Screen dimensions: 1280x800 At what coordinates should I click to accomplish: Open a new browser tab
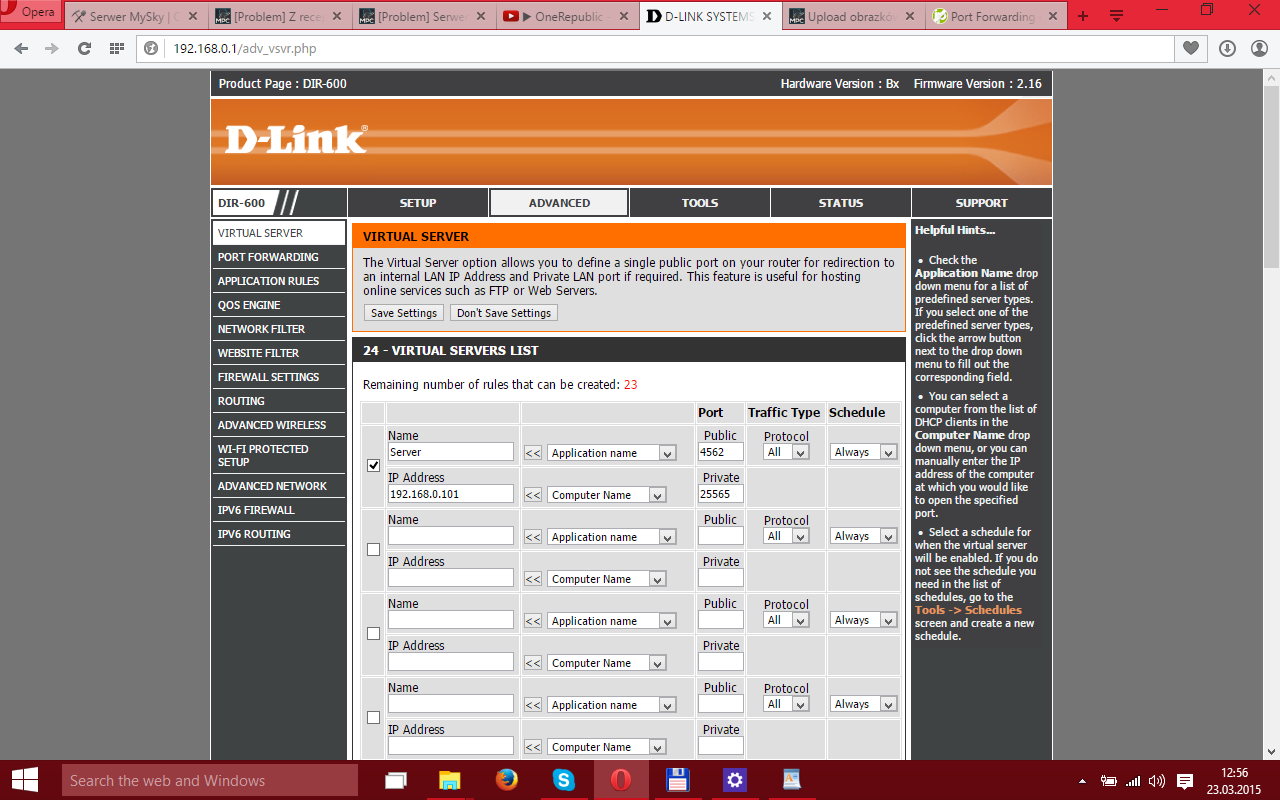(1083, 16)
